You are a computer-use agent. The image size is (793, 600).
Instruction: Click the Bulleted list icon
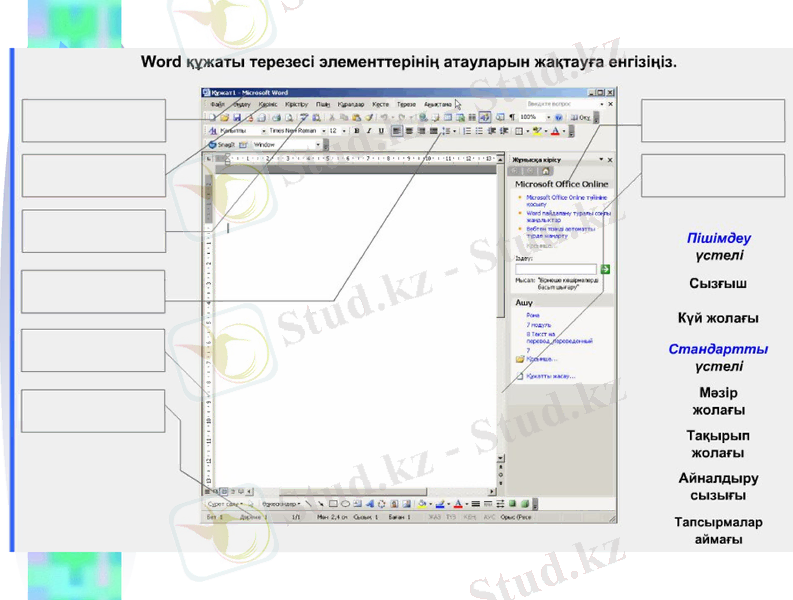[479, 131]
